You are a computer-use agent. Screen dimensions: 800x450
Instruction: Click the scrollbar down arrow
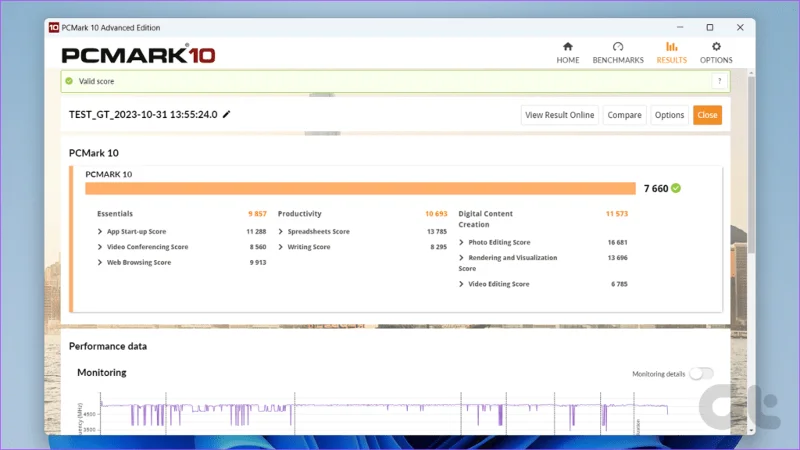click(x=751, y=431)
